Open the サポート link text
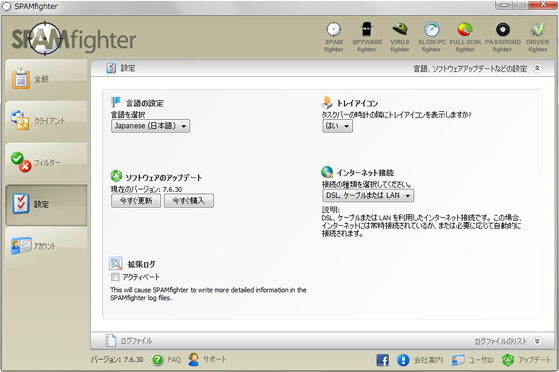This screenshot has height=372, width=559. click(215, 360)
